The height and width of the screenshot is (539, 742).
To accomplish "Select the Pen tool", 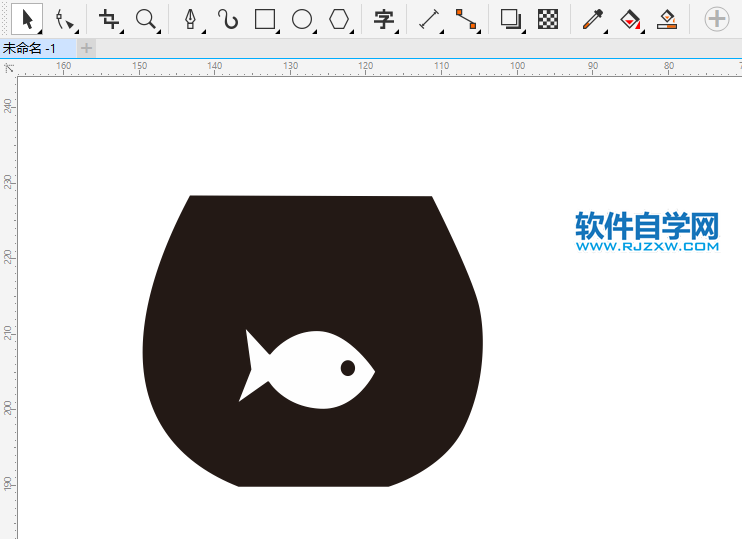I will pos(191,19).
